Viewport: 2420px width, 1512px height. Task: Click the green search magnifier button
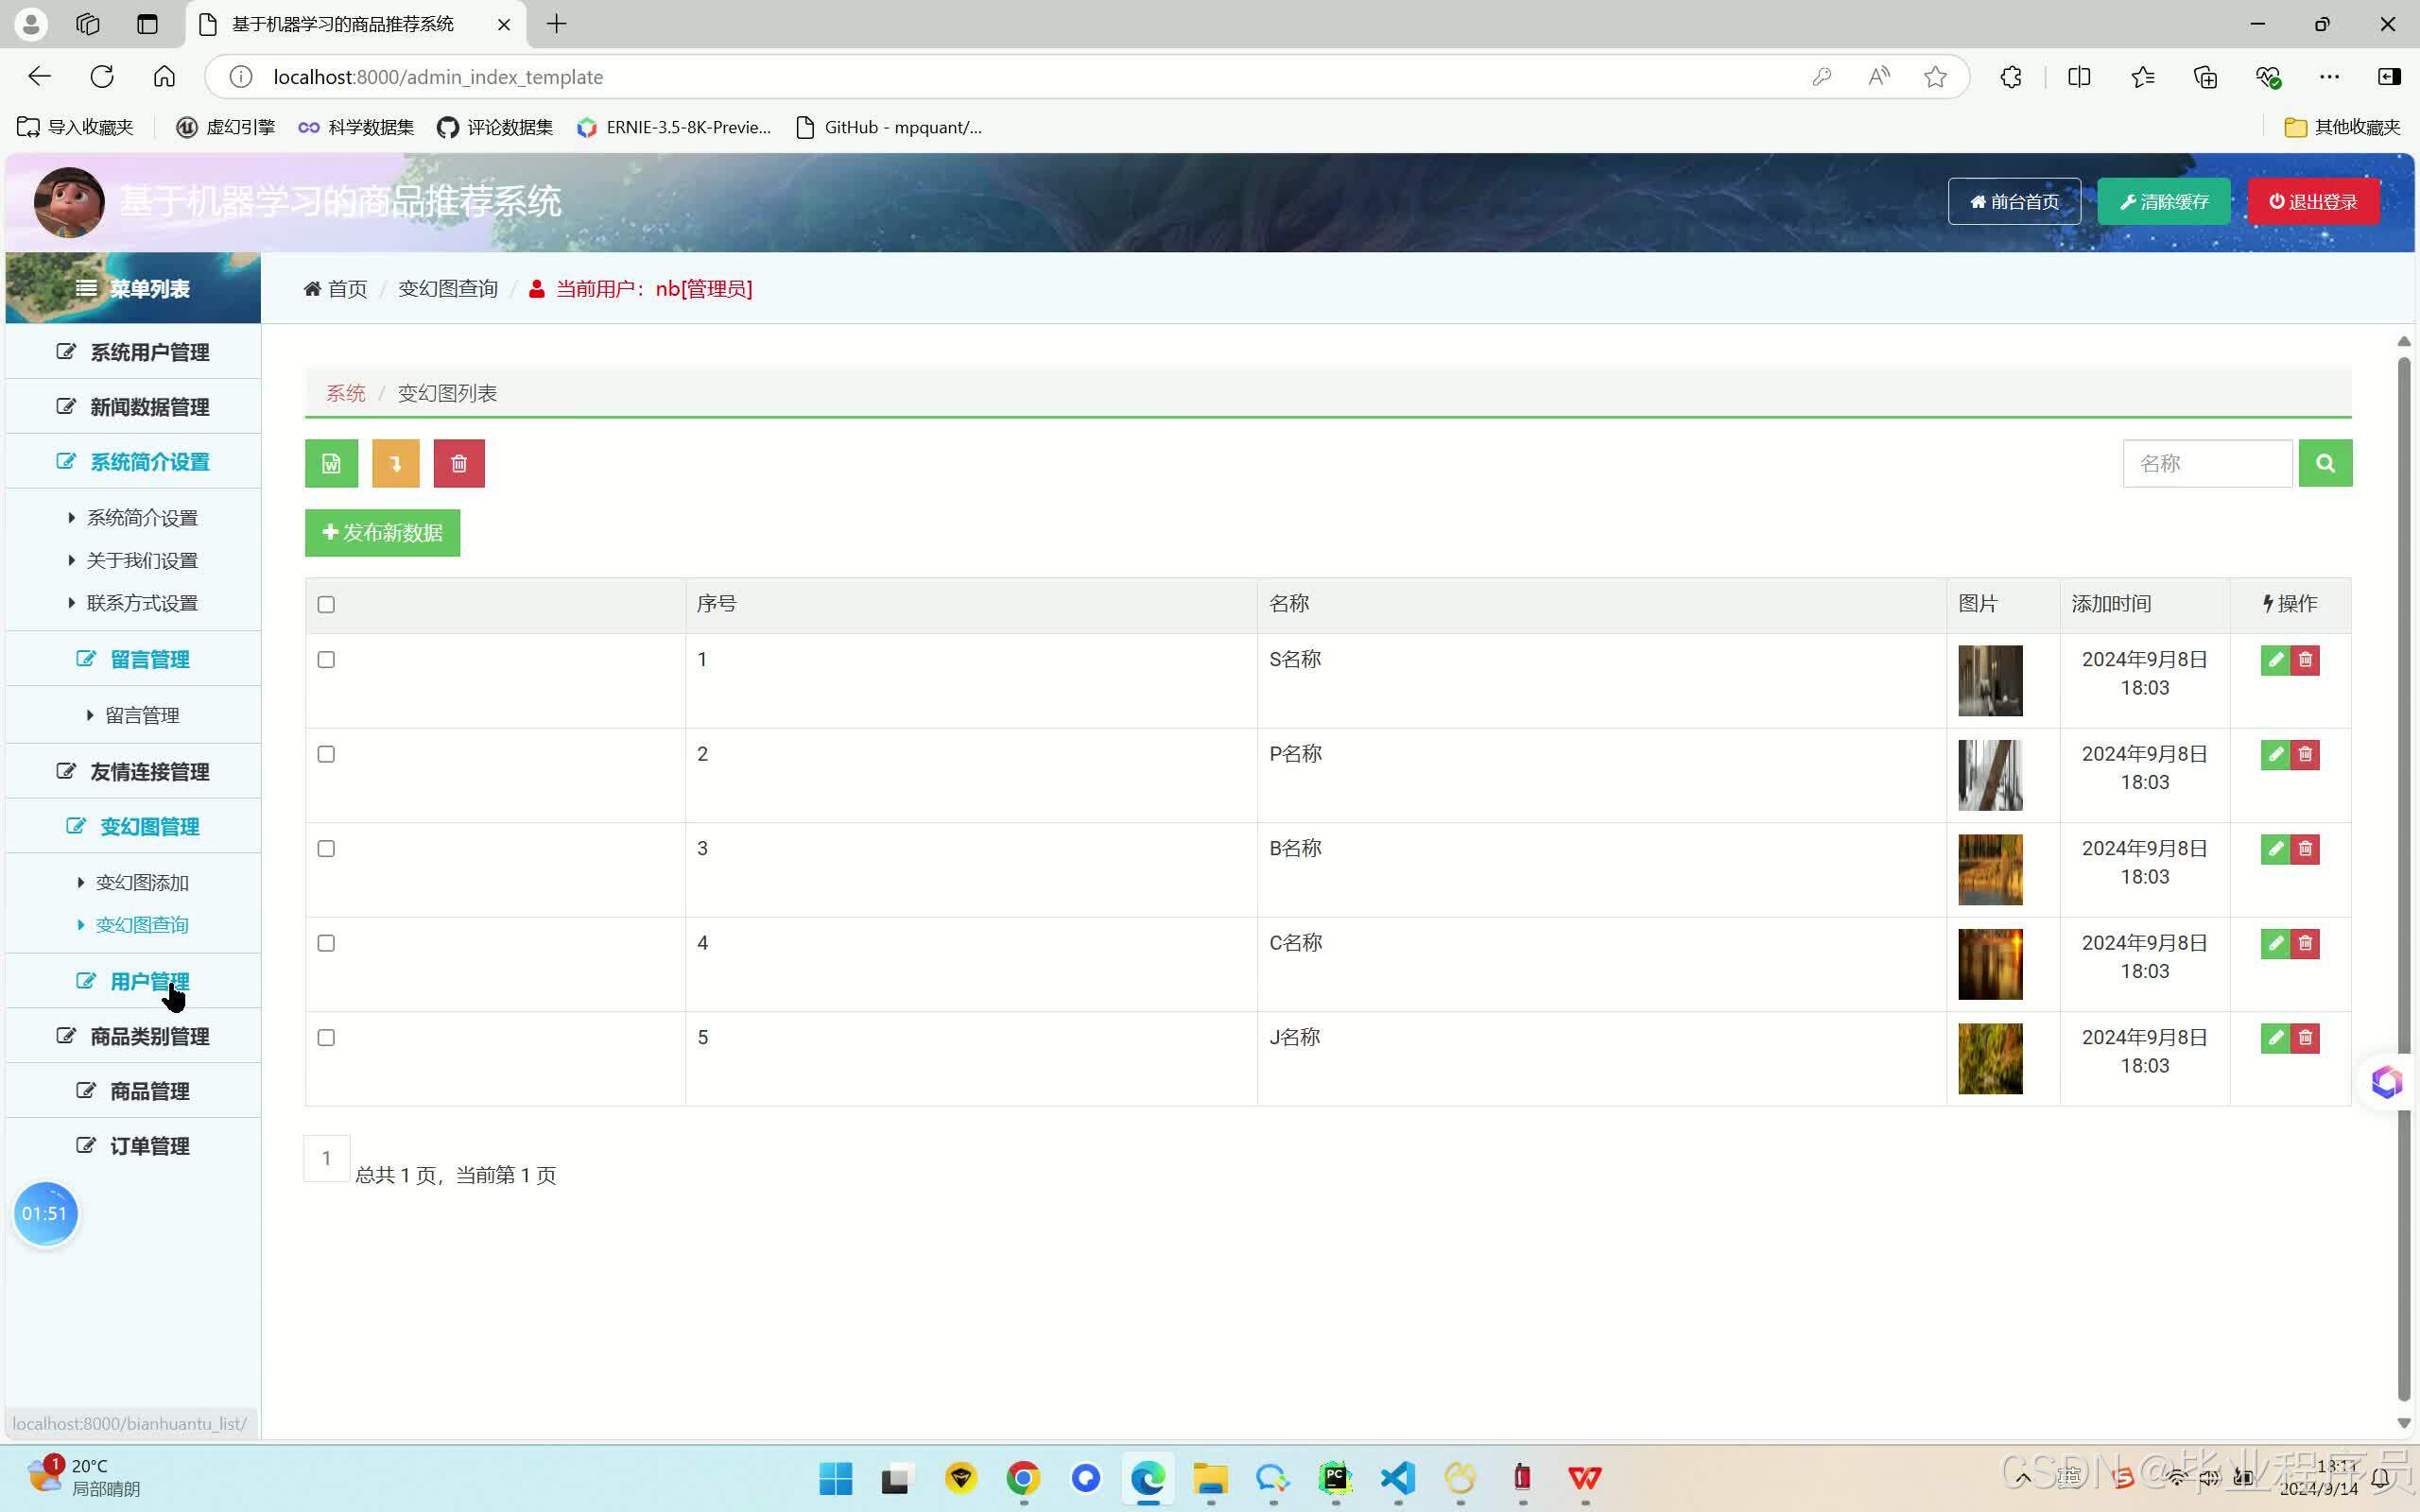(2325, 463)
